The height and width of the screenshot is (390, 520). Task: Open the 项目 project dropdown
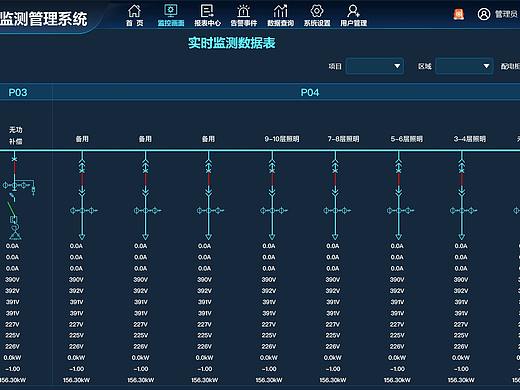[x=375, y=66]
